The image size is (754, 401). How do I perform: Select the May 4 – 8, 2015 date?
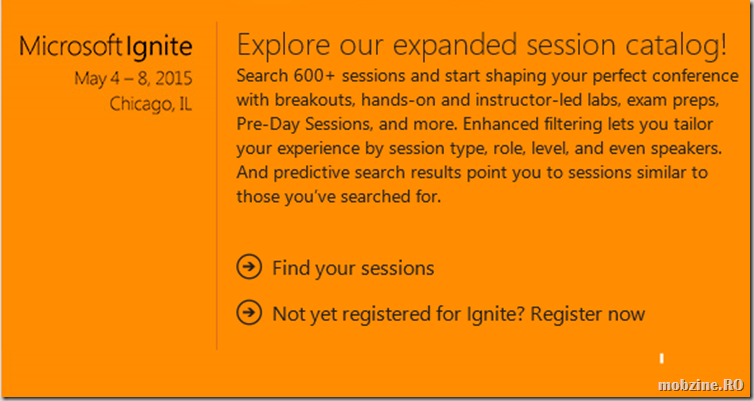133,78
